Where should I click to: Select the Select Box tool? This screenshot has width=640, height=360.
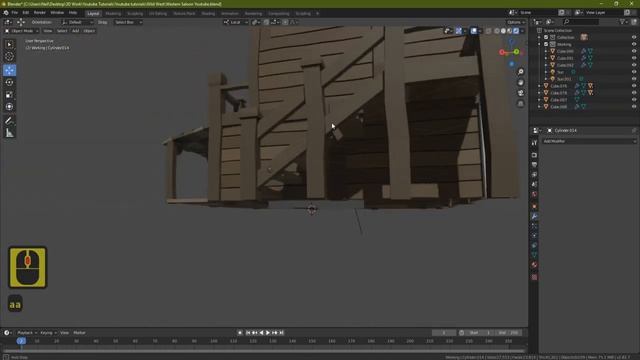9,44
